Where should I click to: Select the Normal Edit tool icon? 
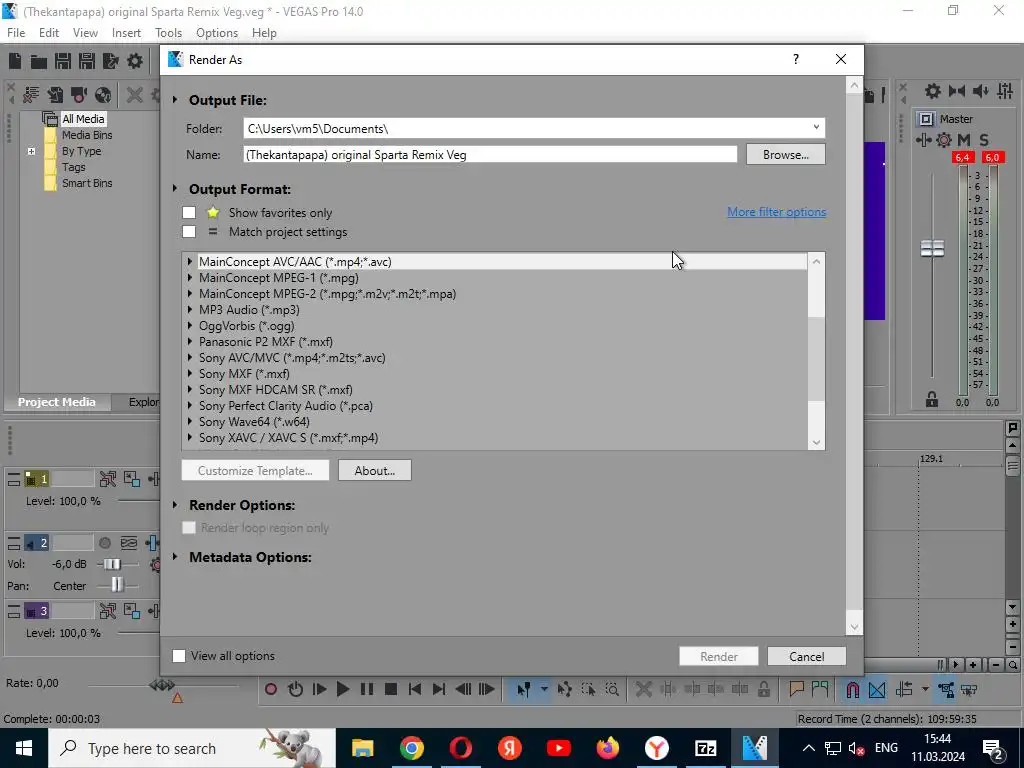tap(524, 689)
